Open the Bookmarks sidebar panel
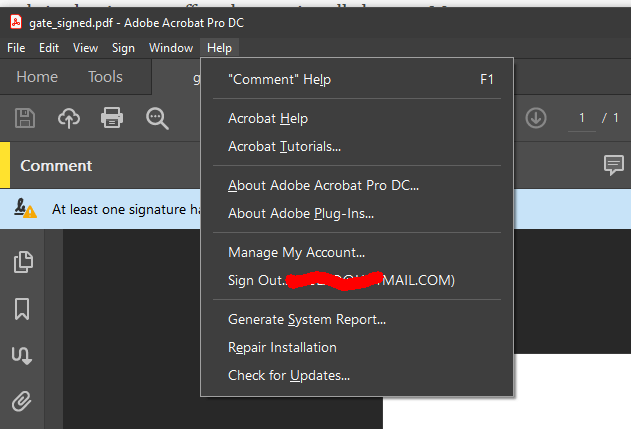631x429 pixels. tap(22, 309)
